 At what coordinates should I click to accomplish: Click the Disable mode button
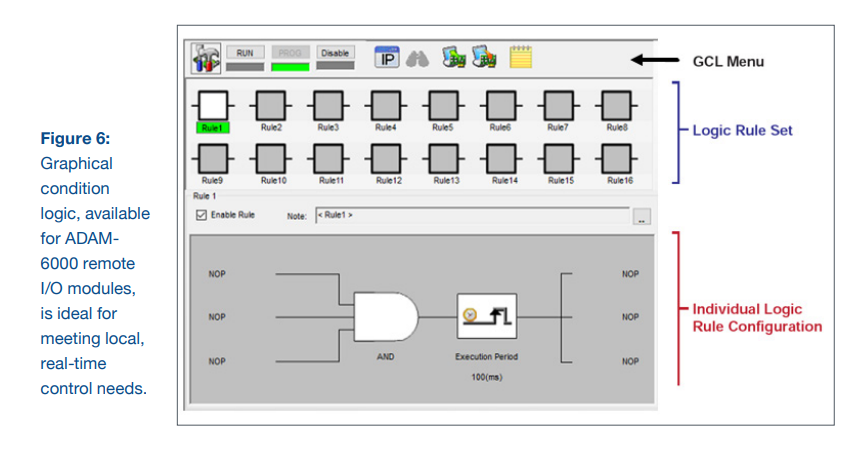[335, 53]
